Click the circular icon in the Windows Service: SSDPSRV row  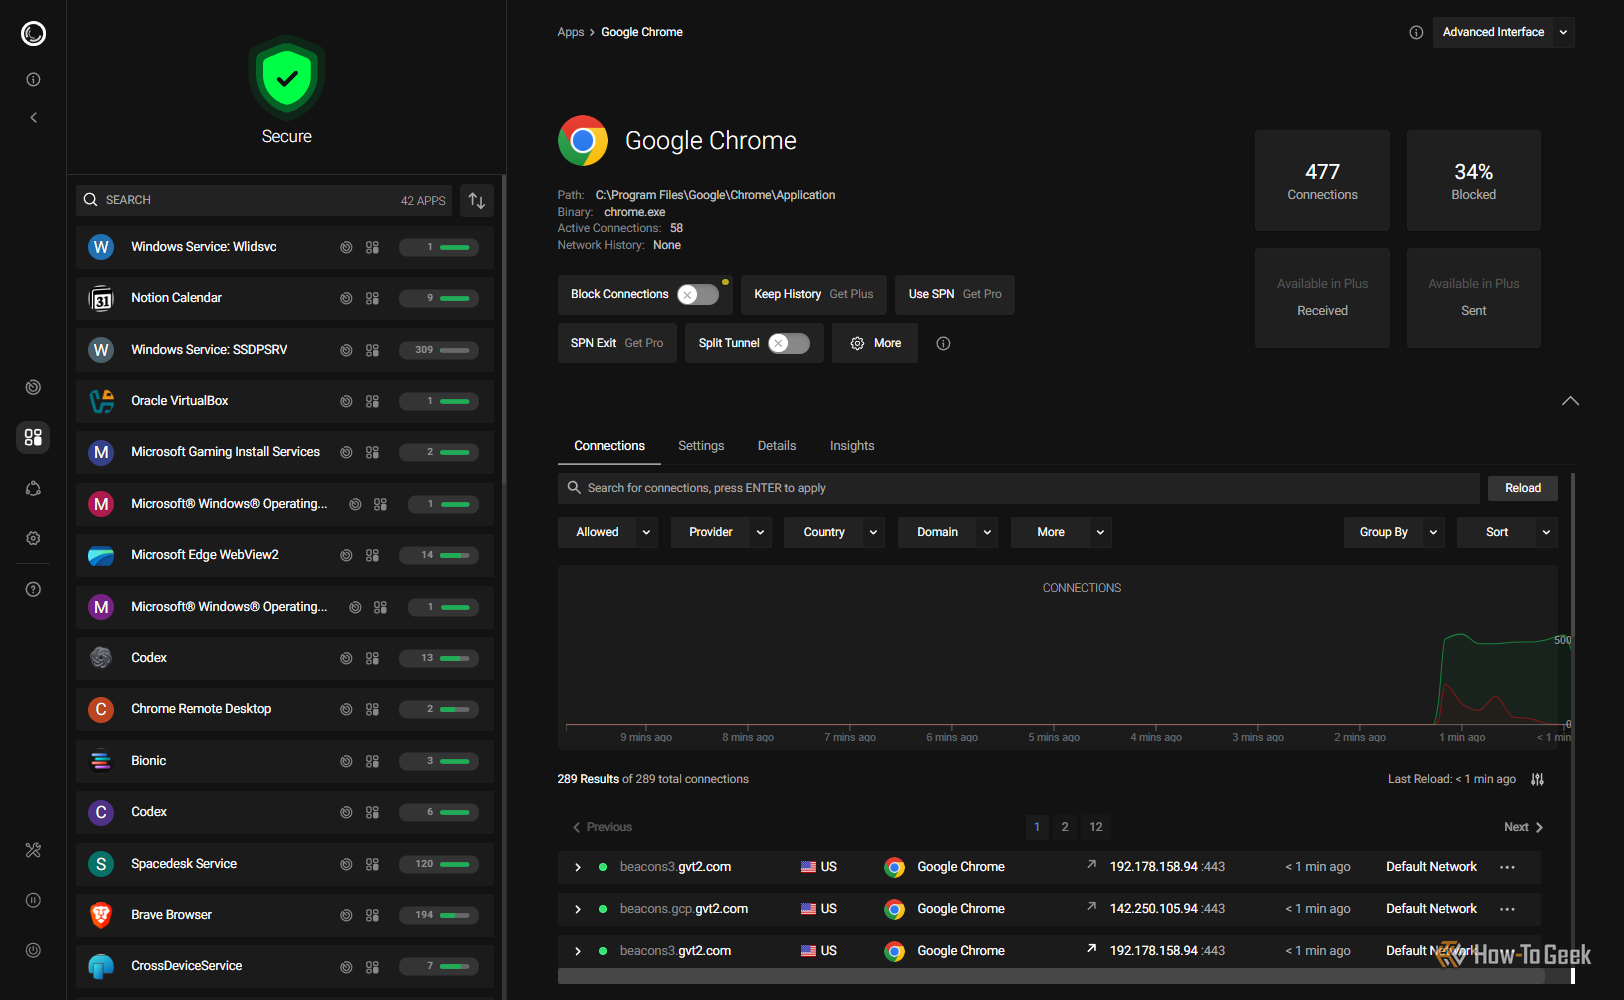(x=346, y=350)
